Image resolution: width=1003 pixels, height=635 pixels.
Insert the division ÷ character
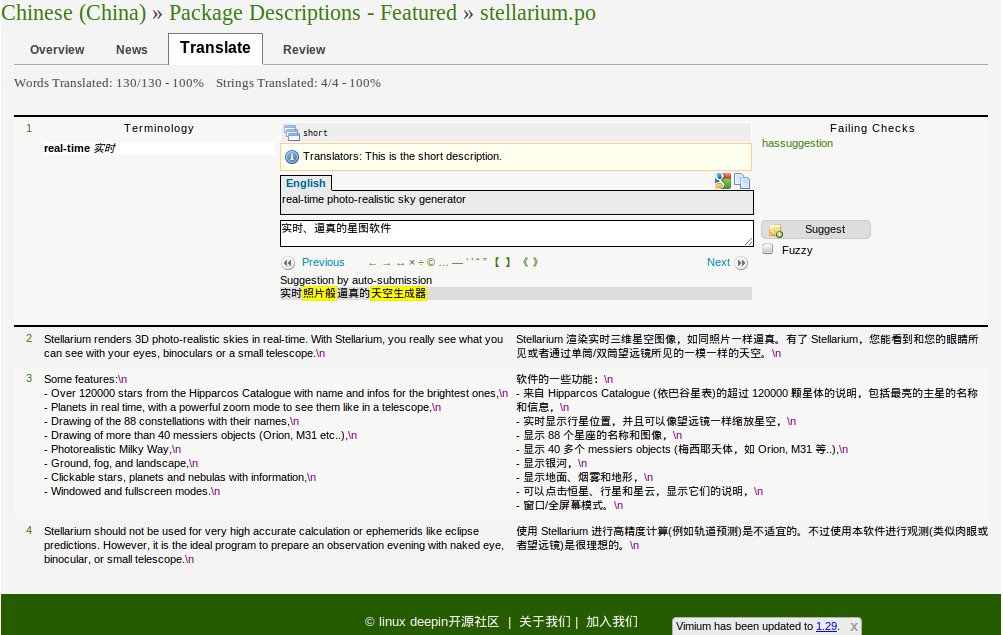click(x=421, y=262)
